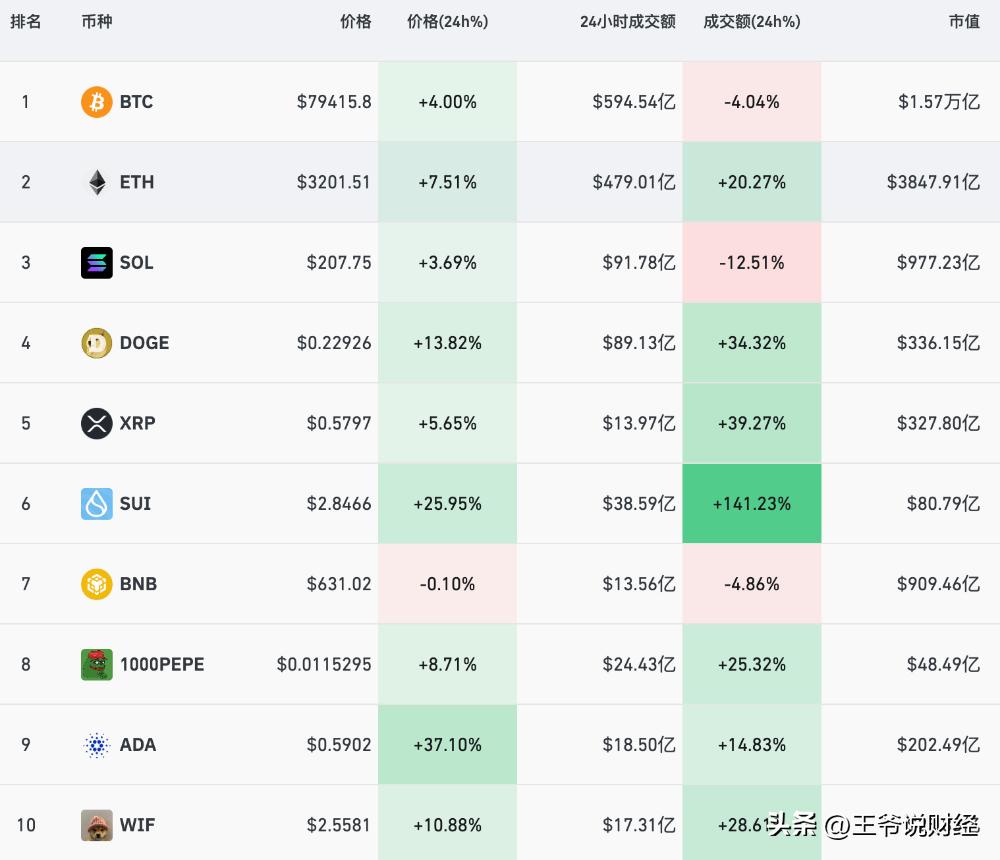This screenshot has height=860, width=1000.
Task: Click the DOGE Dogecoin icon
Action: tap(96, 343)
